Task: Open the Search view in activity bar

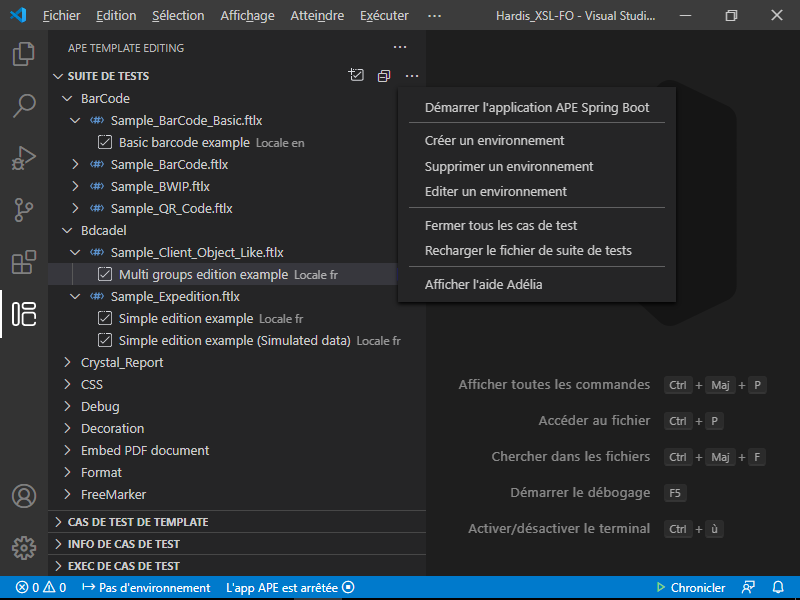Action: click(x=23, y=106)
